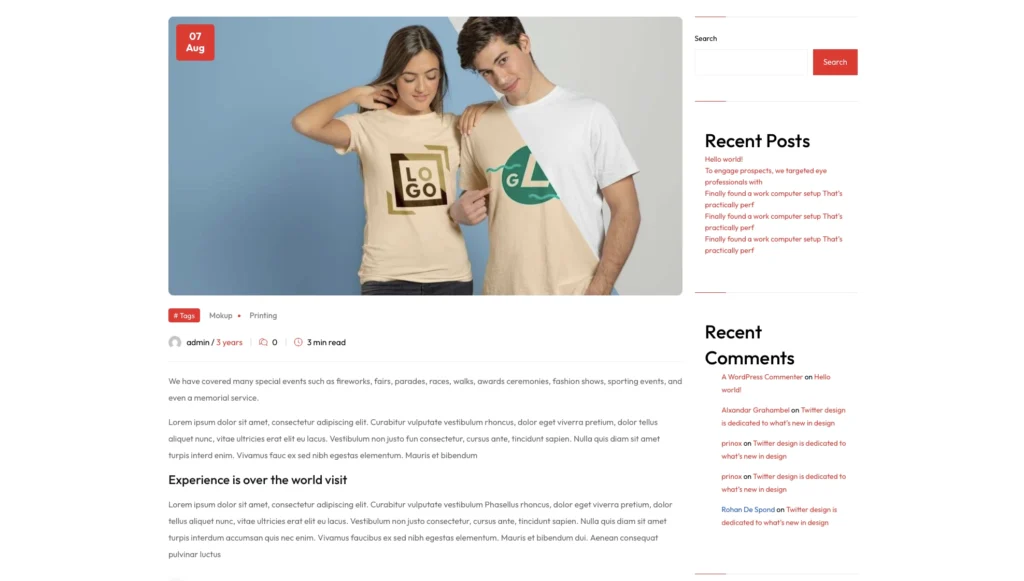Click the red Search button

tap(835, 62)
